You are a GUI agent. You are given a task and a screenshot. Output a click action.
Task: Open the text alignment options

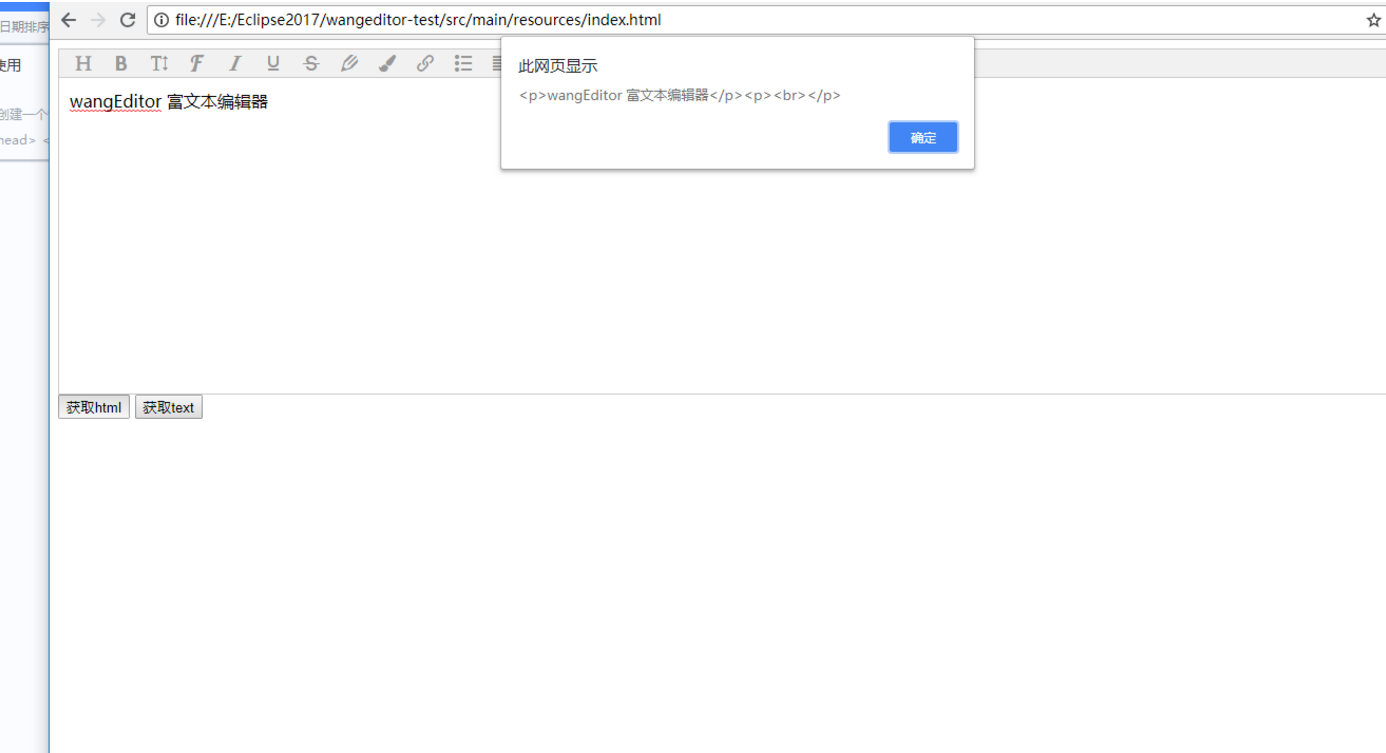(498, 63)
